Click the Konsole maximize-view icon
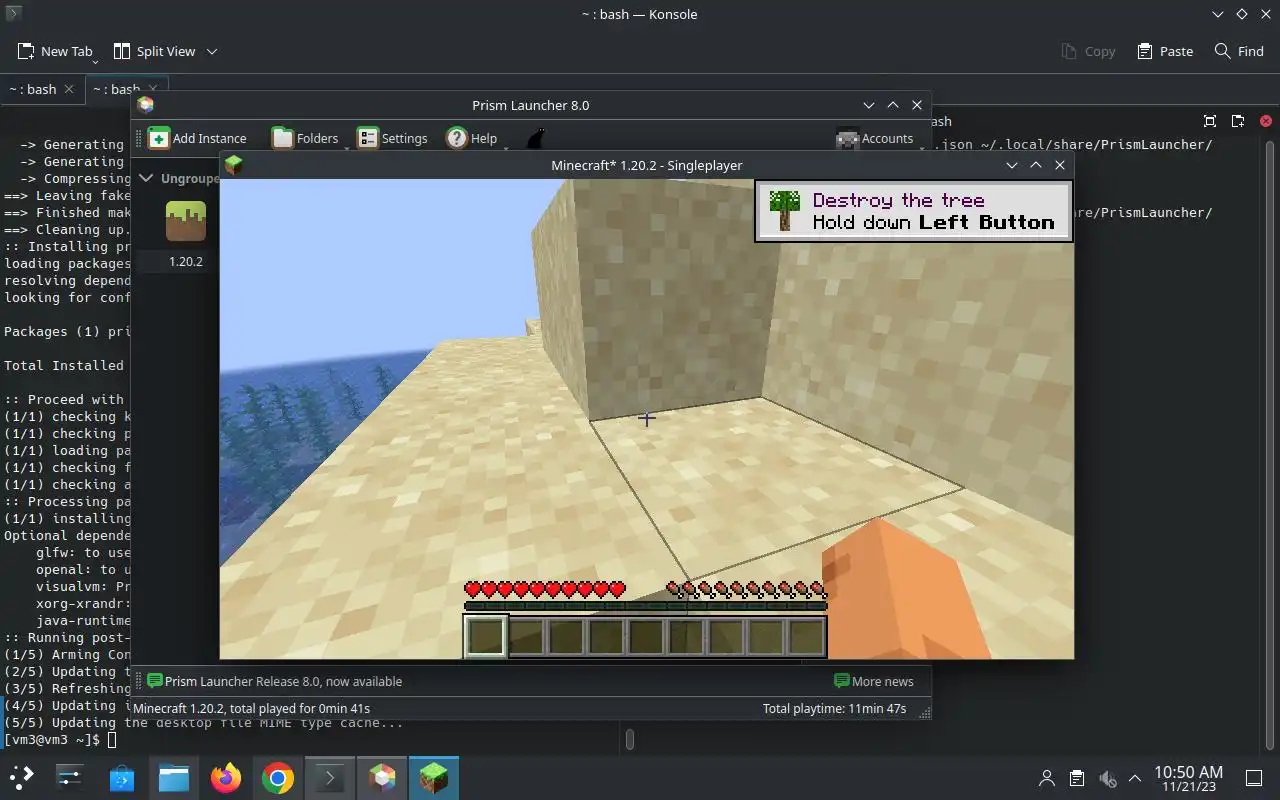Viewport: 1280px width, 800px height. 1210,121
